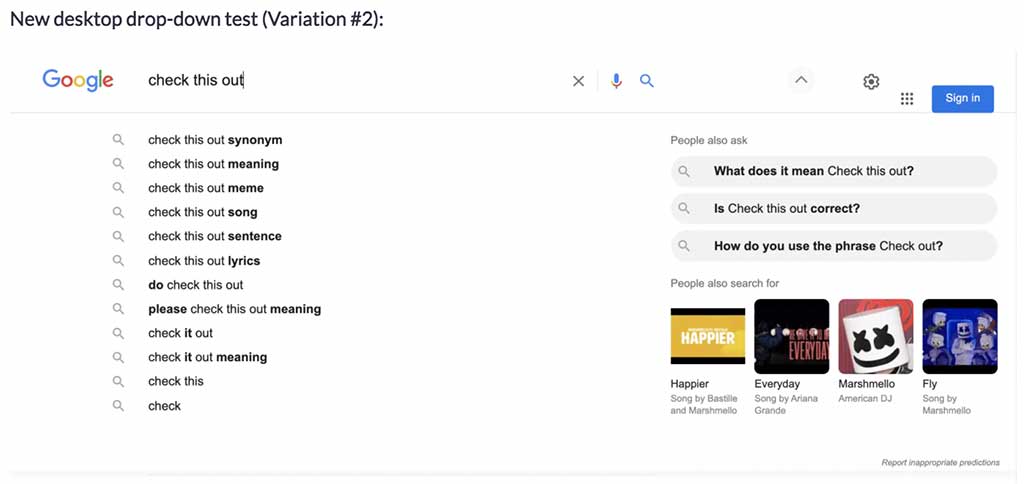Open 'Is Check this out correct?' question
Viewport: 1024px width, 484px height.
point(834,209)
